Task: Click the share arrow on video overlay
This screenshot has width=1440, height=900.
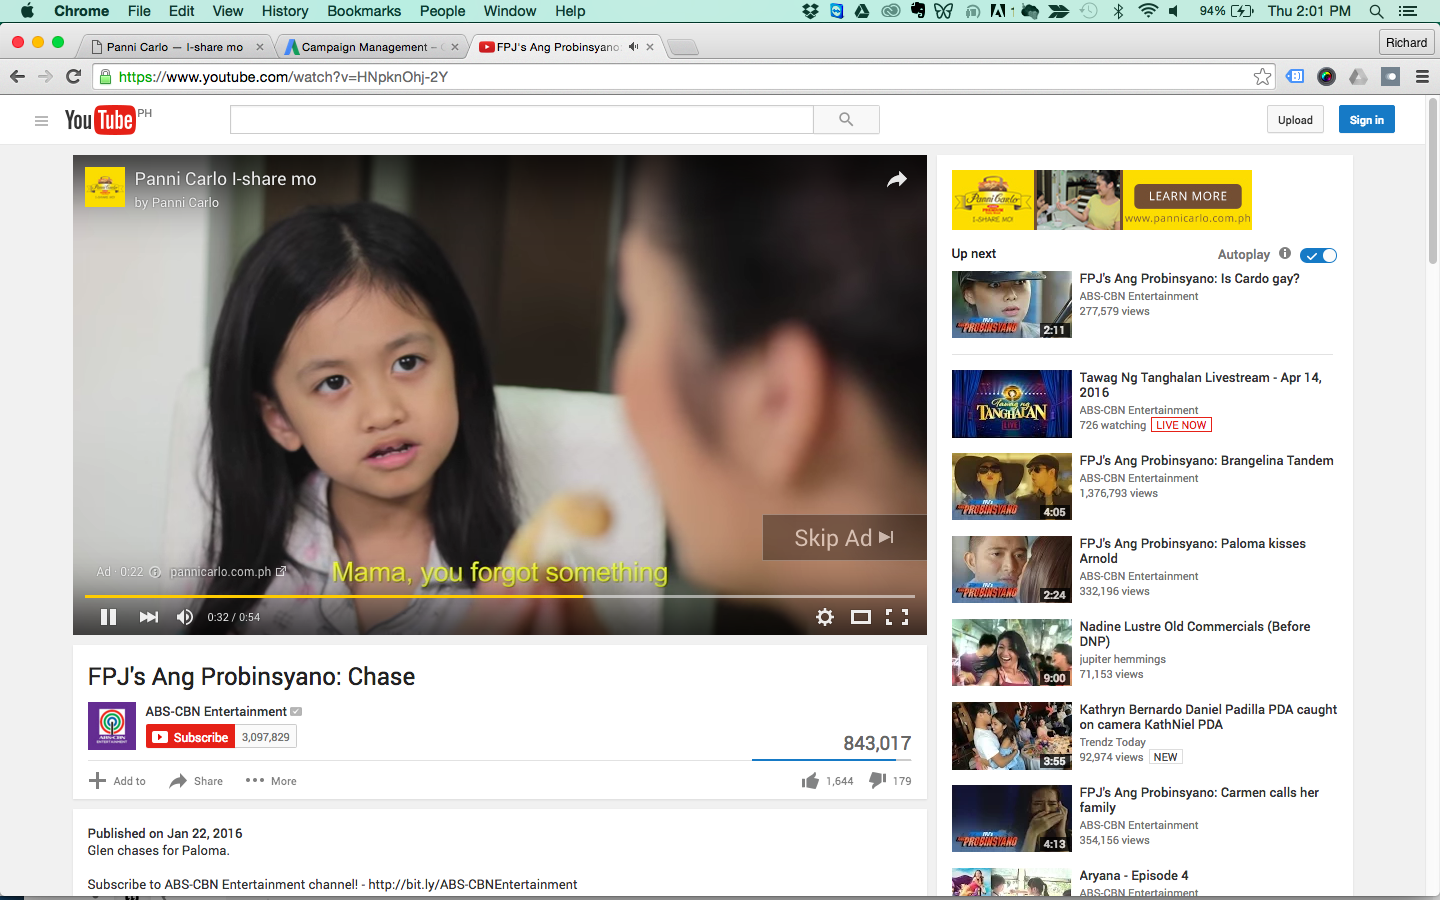Action: pyautogui.click(x=896, y=179)
